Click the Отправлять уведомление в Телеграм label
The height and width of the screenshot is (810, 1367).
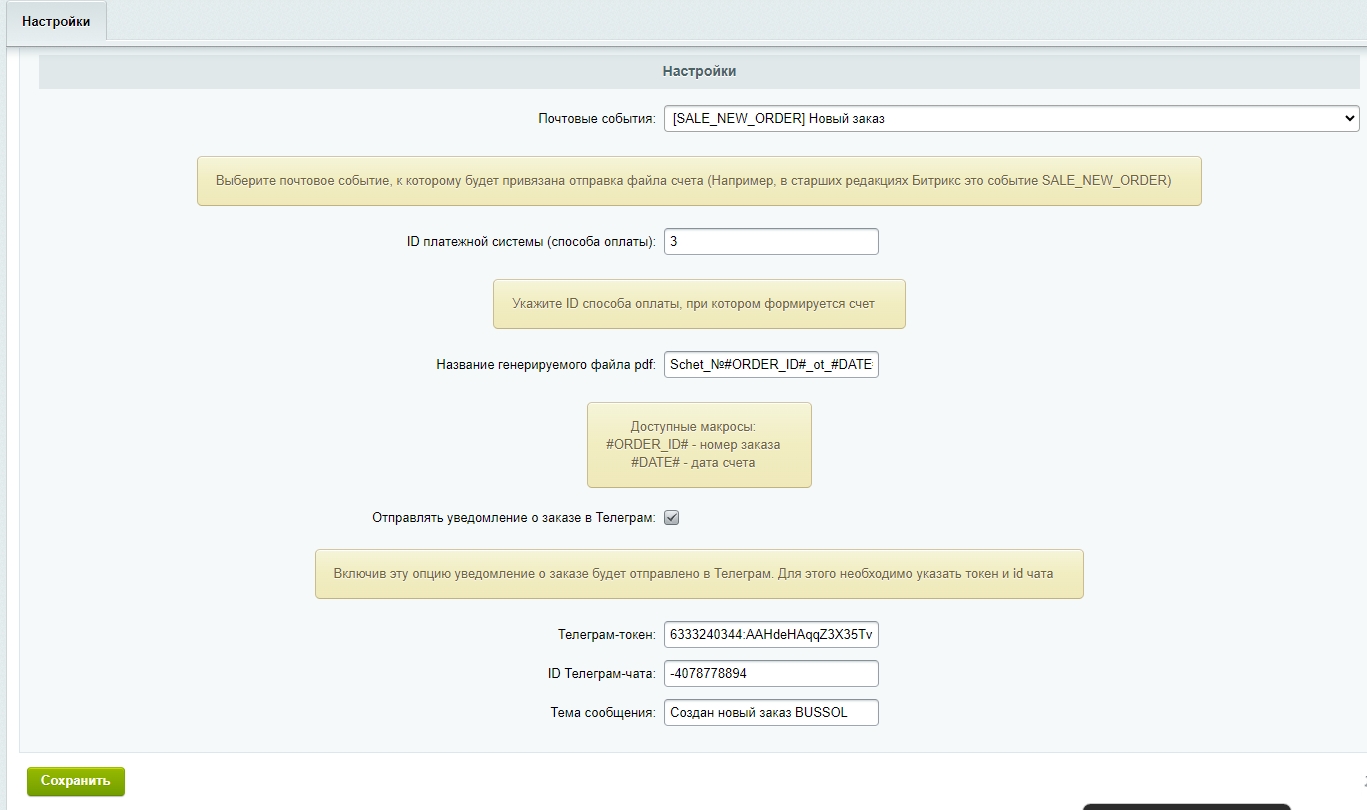pyautogui.click(x=514, y=518)
